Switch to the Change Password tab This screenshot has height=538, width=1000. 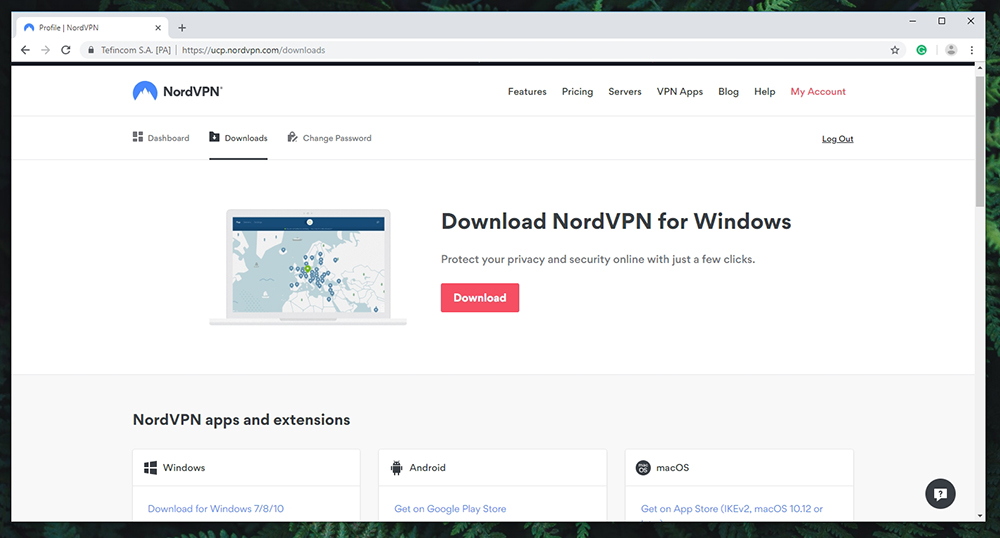coord(329,138)
